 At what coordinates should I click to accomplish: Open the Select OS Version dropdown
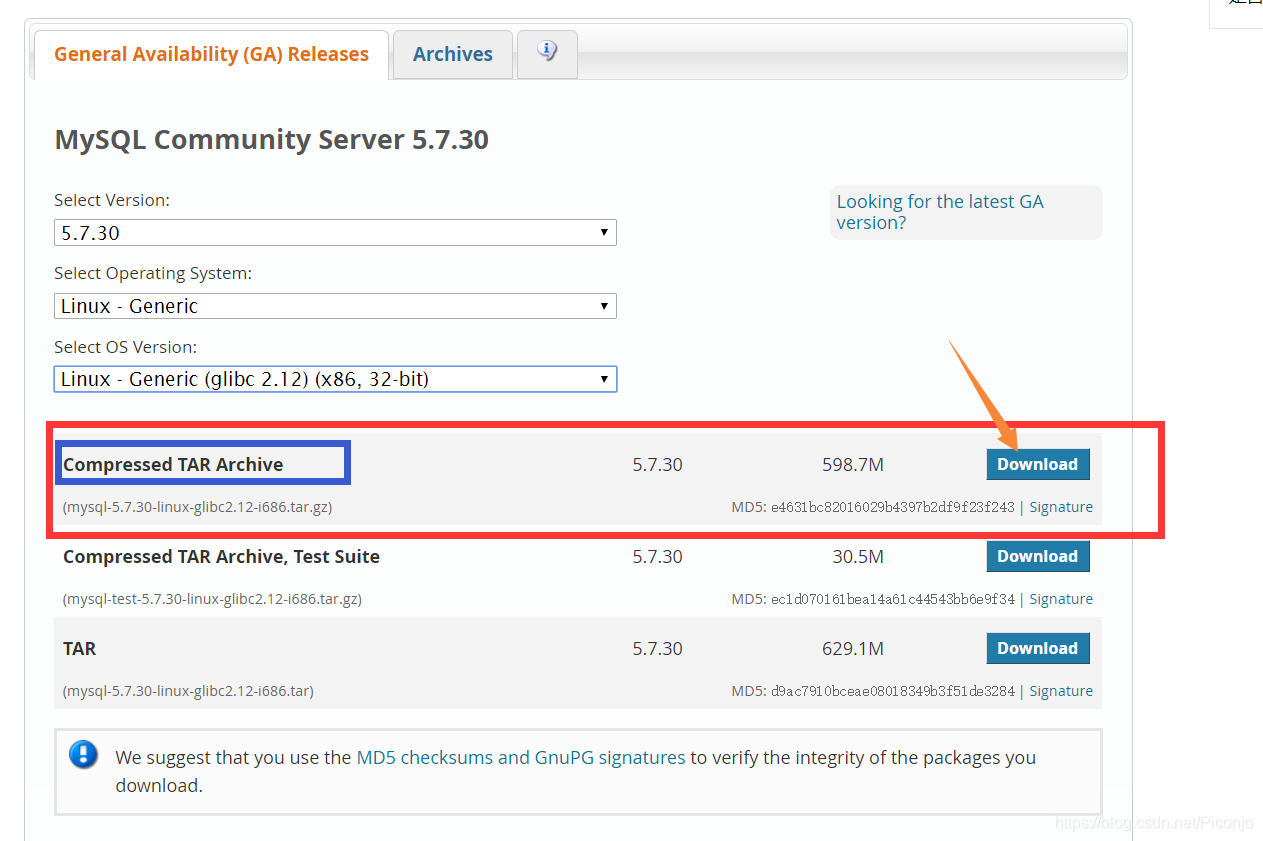(x=335, y=379)
